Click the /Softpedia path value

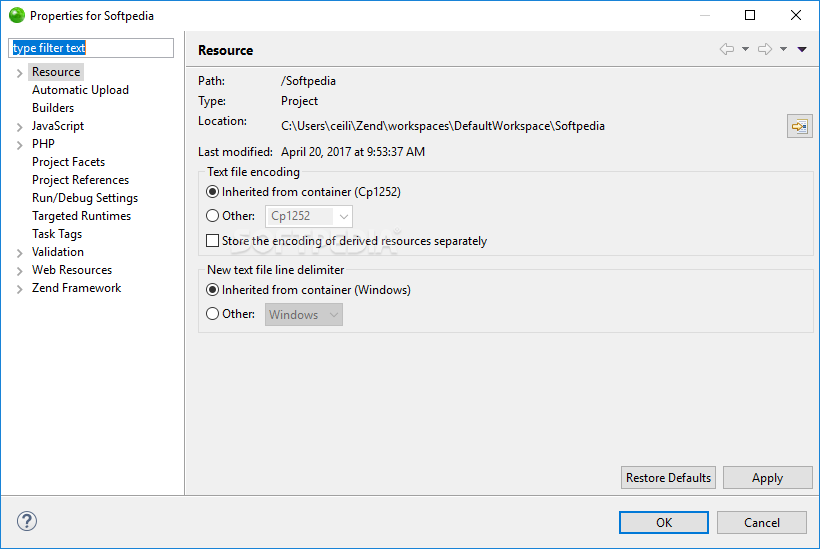pyautogui.click(x=308, y=81)
